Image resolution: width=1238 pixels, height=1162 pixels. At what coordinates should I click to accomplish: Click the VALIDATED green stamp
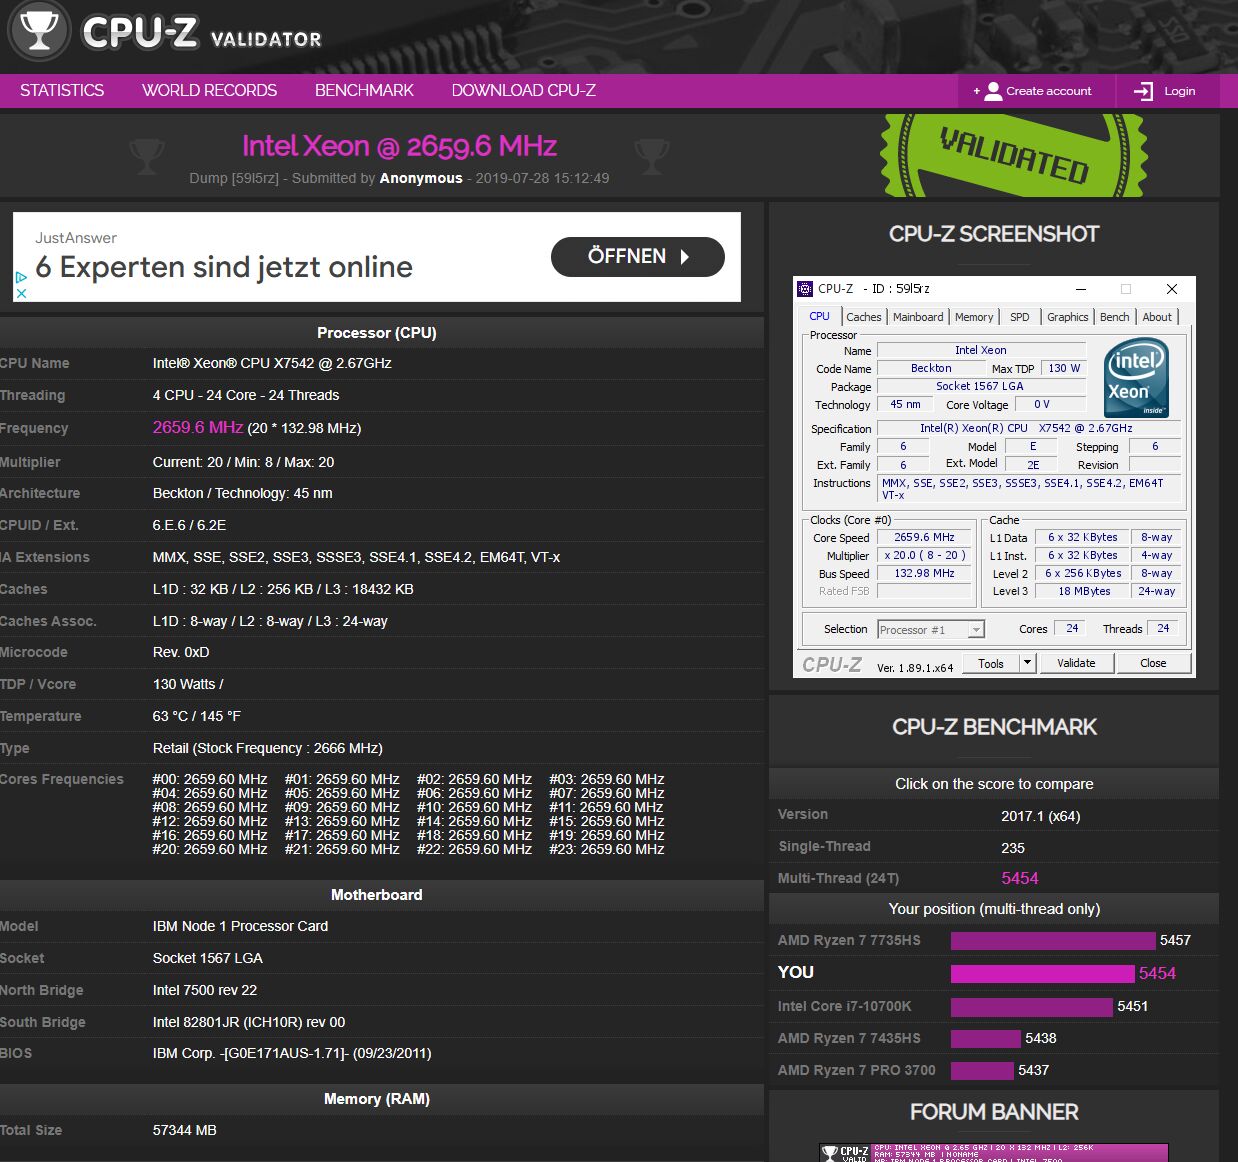[x=1013, y=156]
